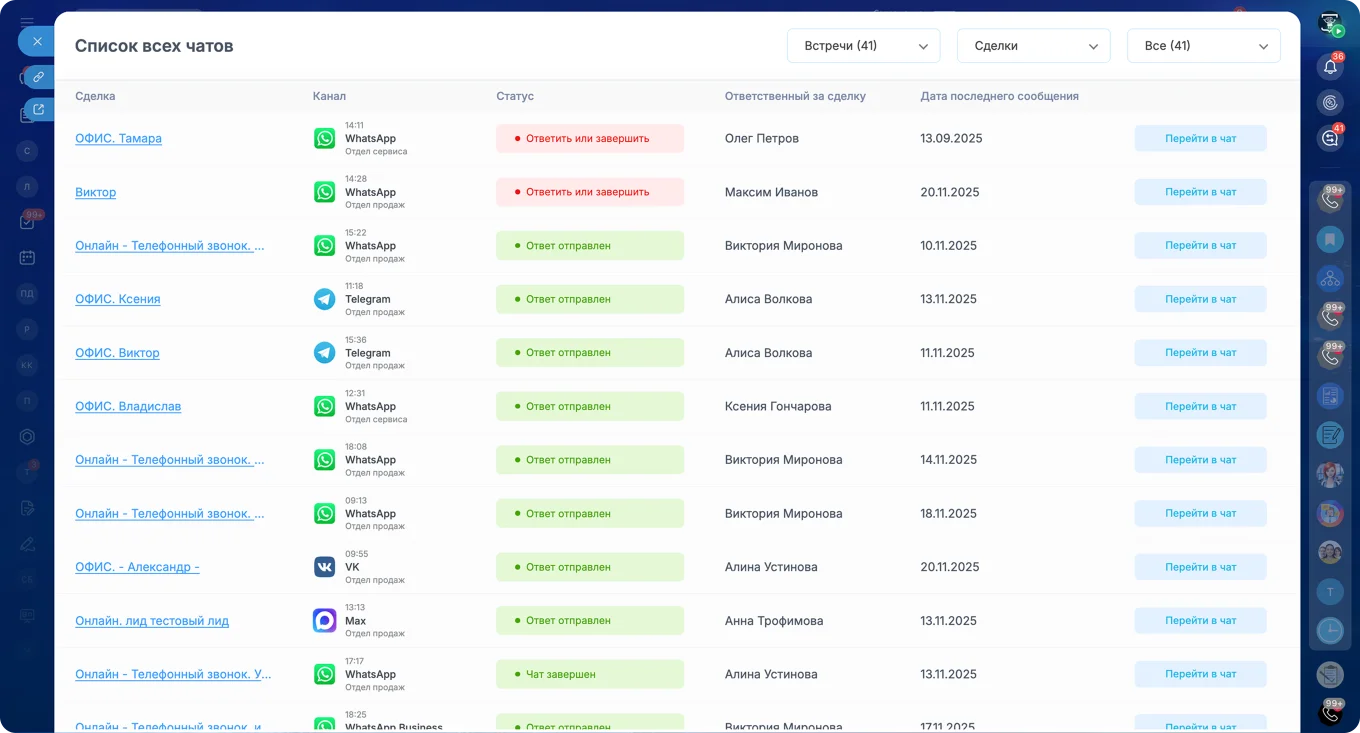This screenshot has width=1360, height=733.
Task: Open the notifications bell
Action: click(1330, 67)
